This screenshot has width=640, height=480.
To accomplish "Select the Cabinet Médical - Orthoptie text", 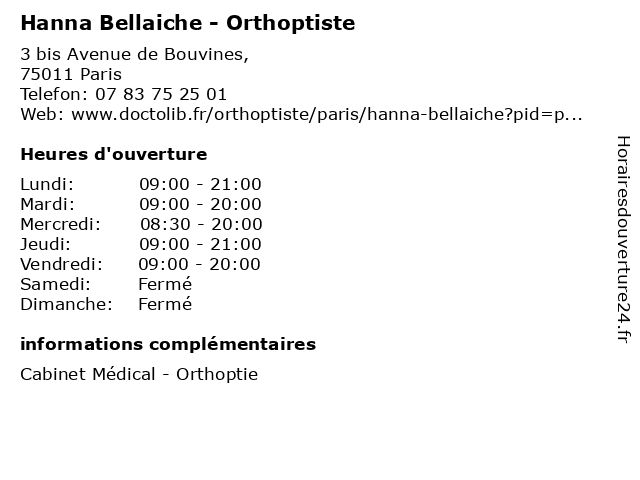I will [139, 374].
